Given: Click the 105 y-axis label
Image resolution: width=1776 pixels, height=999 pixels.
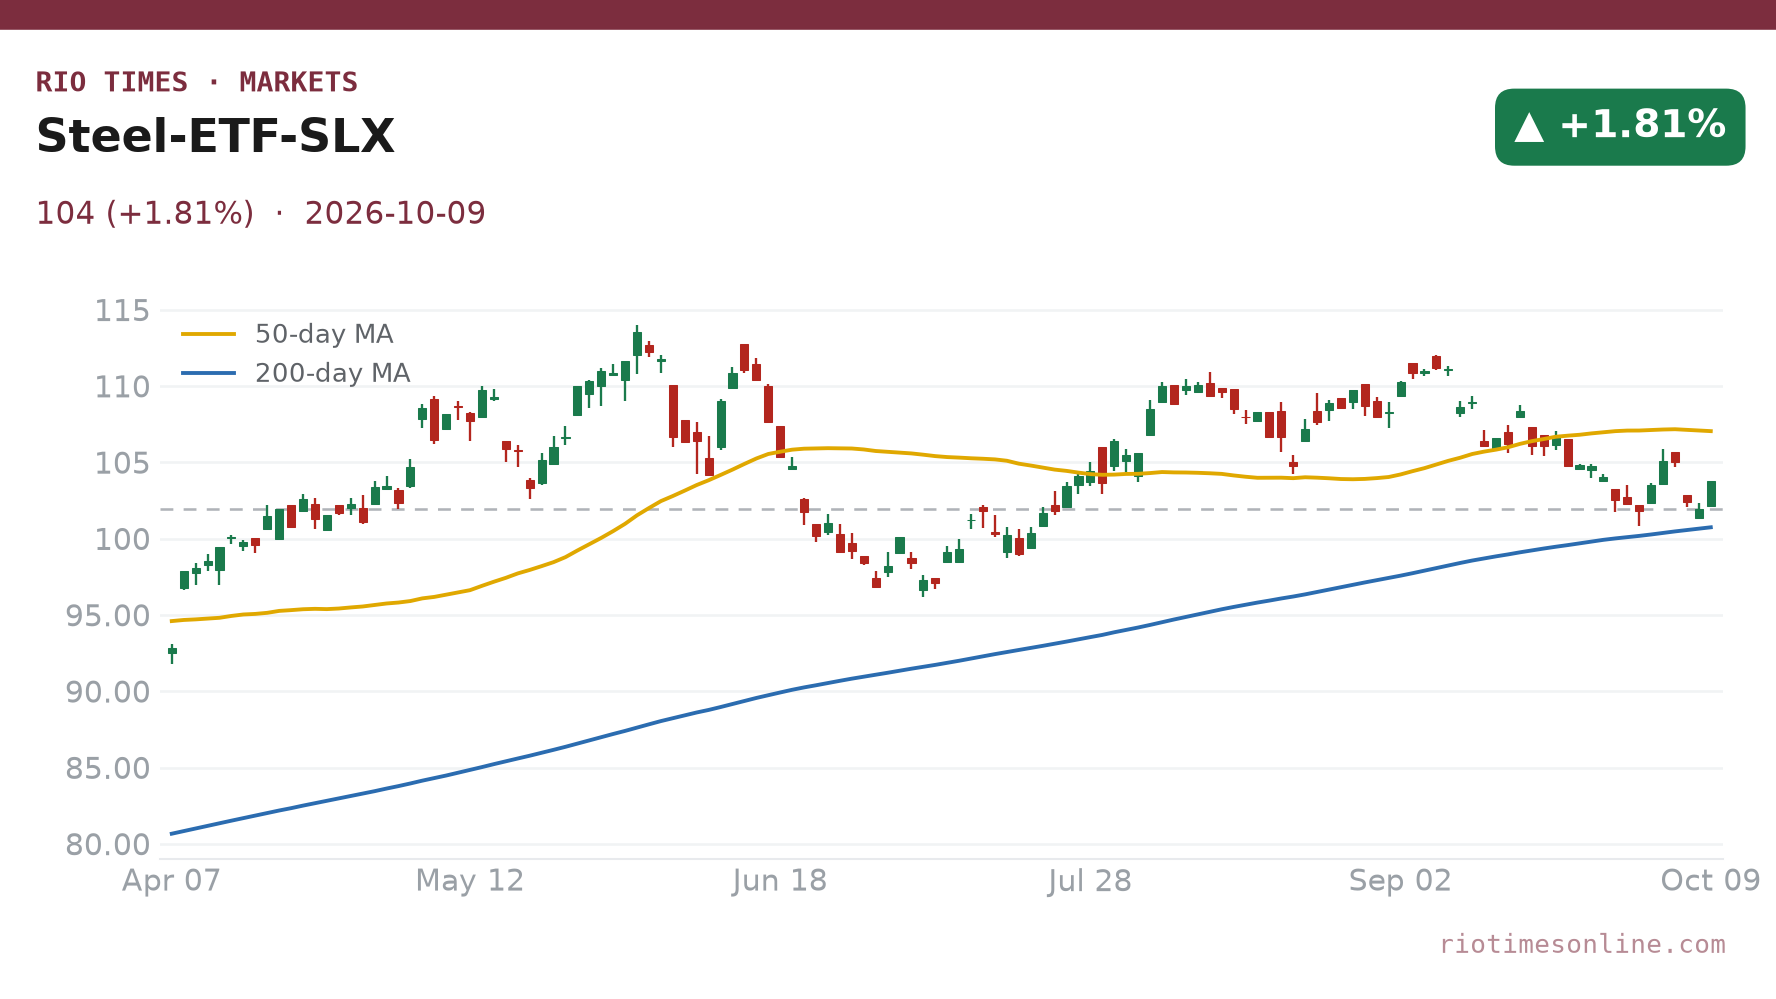Looking at the screenshot, I should pyautogui.click(x=122, y=463).
